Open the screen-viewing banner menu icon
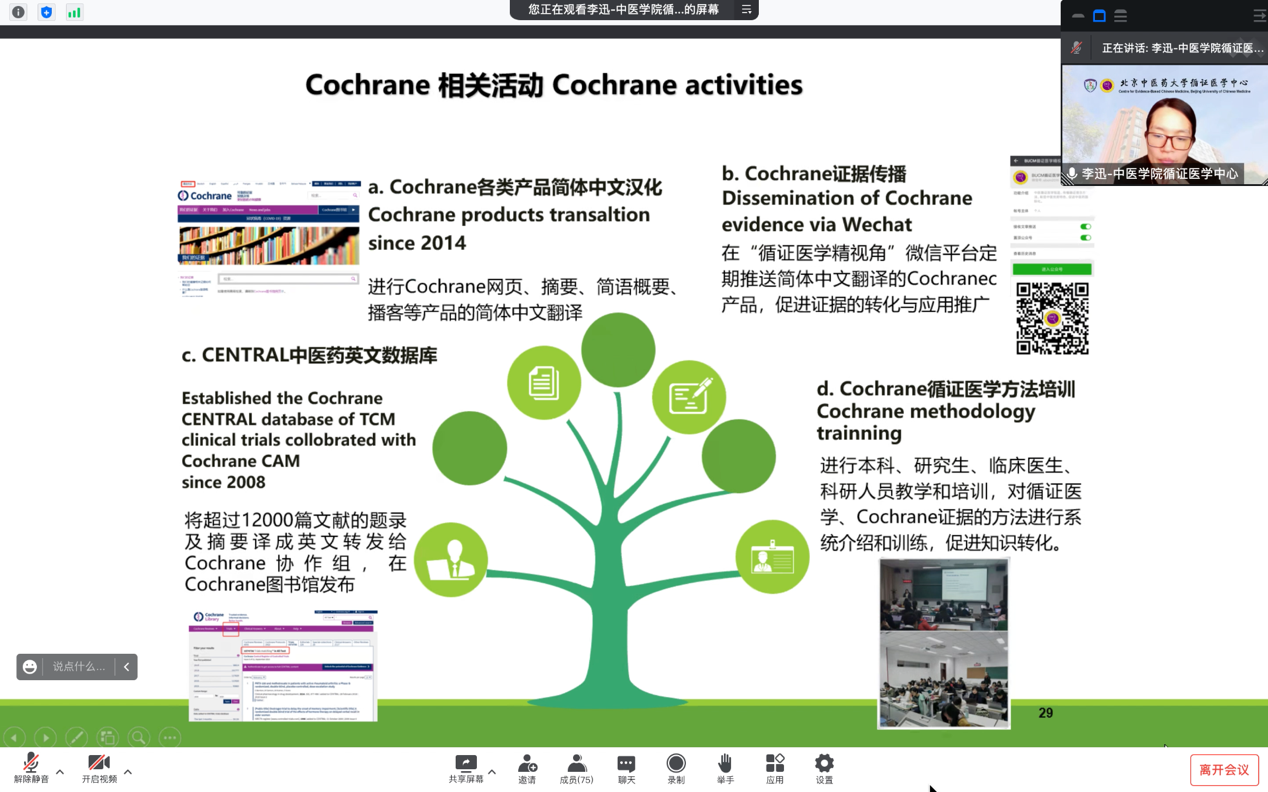 tap(746, 9)
